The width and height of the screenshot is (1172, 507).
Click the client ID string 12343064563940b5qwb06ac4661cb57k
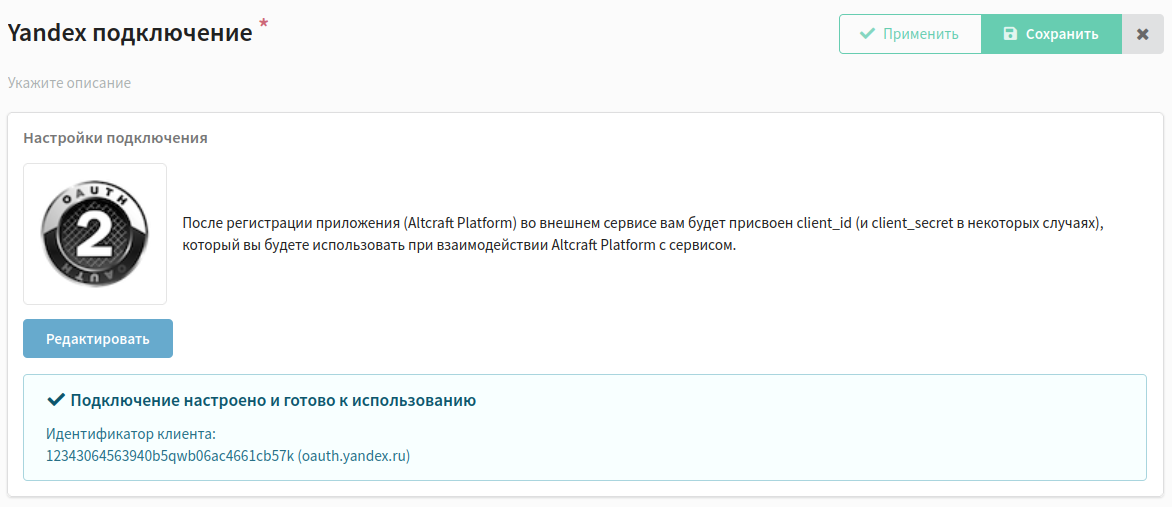tap(170, 455)
